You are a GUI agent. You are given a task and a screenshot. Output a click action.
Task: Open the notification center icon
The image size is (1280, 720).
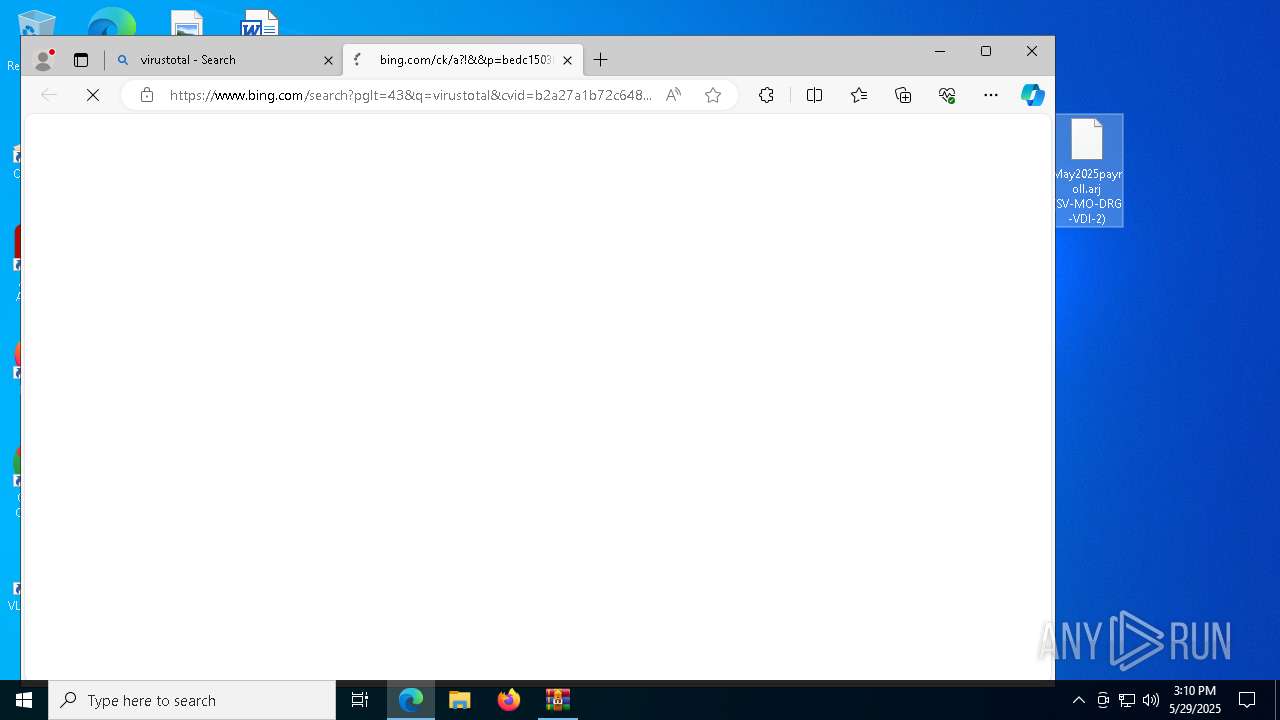[1247, 700]
